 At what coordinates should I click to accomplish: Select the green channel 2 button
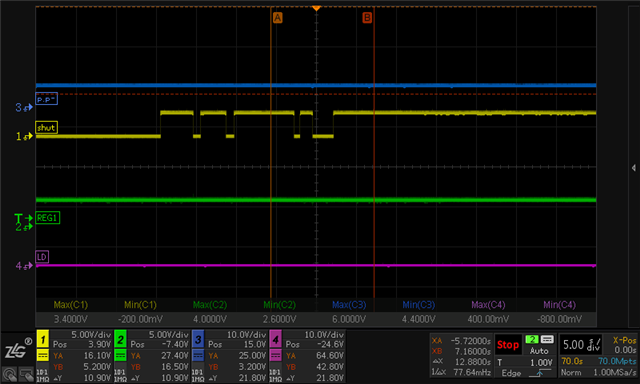(120, 339)
